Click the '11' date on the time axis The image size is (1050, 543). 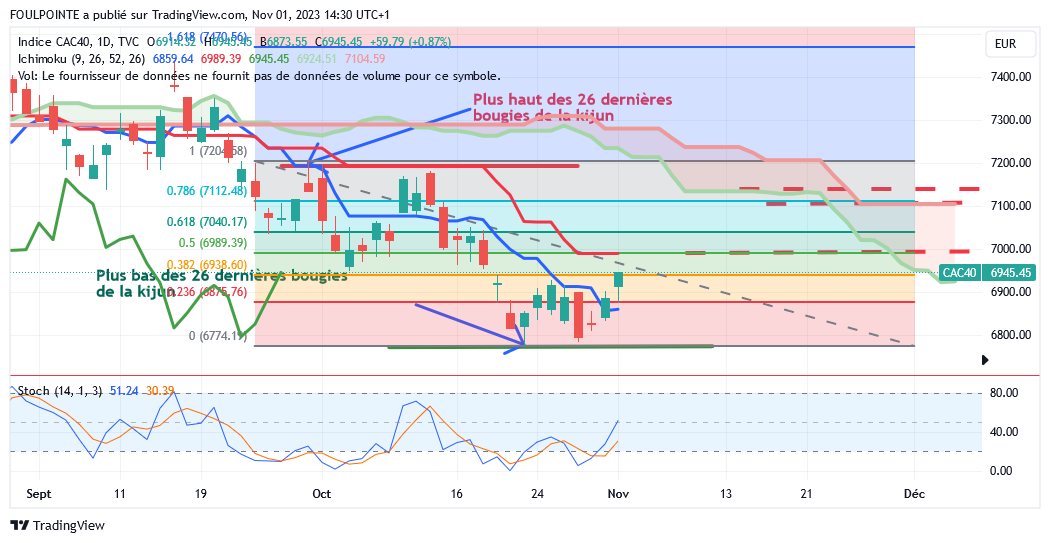pyautogui.click(x=119, y=494)
